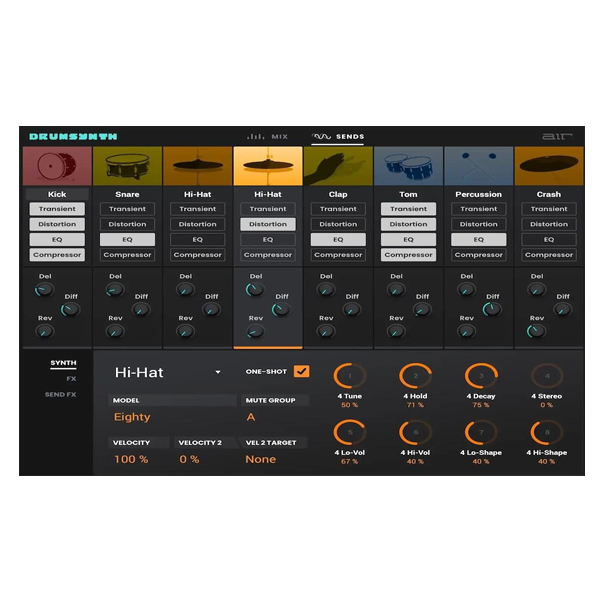Click the Crash Diff send knob
Viewport: 600px width, 600px height.
point(562,310)
